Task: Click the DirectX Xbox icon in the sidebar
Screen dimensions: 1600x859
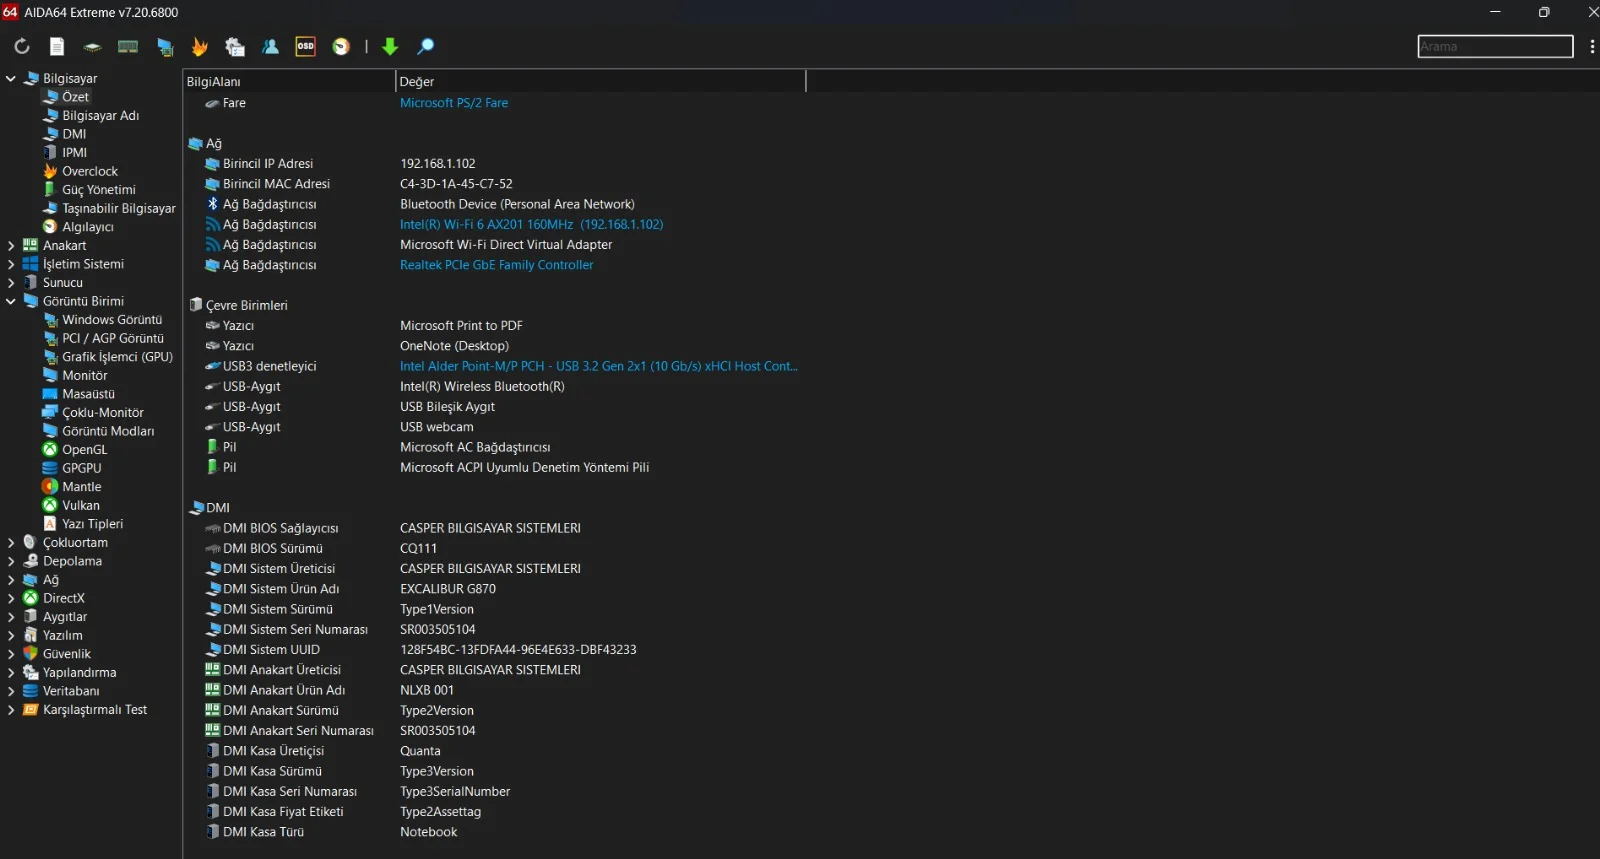Action: point(30,598)
